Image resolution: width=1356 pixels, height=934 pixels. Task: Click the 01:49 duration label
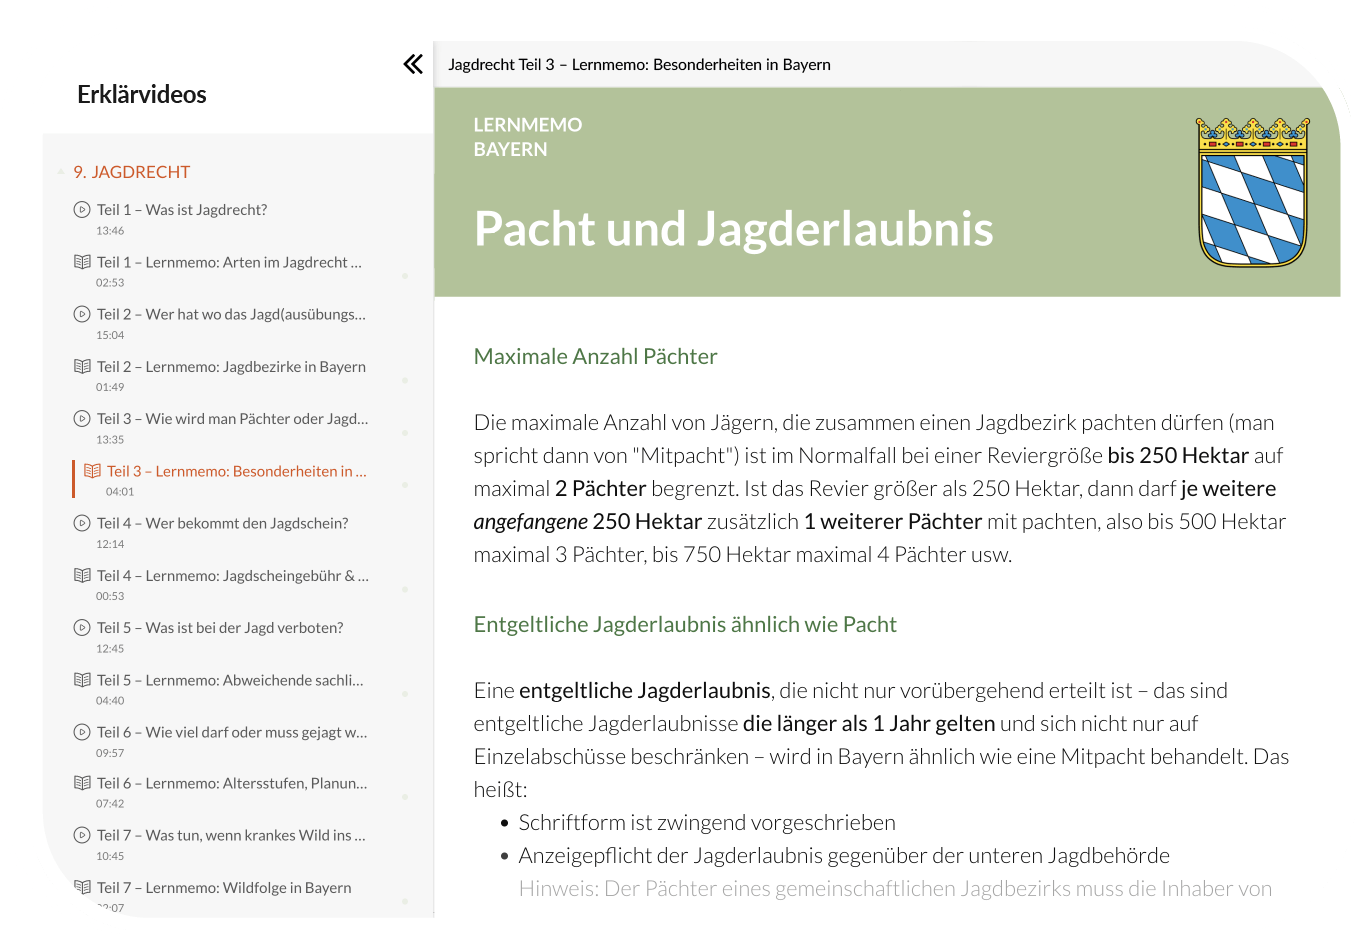pos(110,387)
